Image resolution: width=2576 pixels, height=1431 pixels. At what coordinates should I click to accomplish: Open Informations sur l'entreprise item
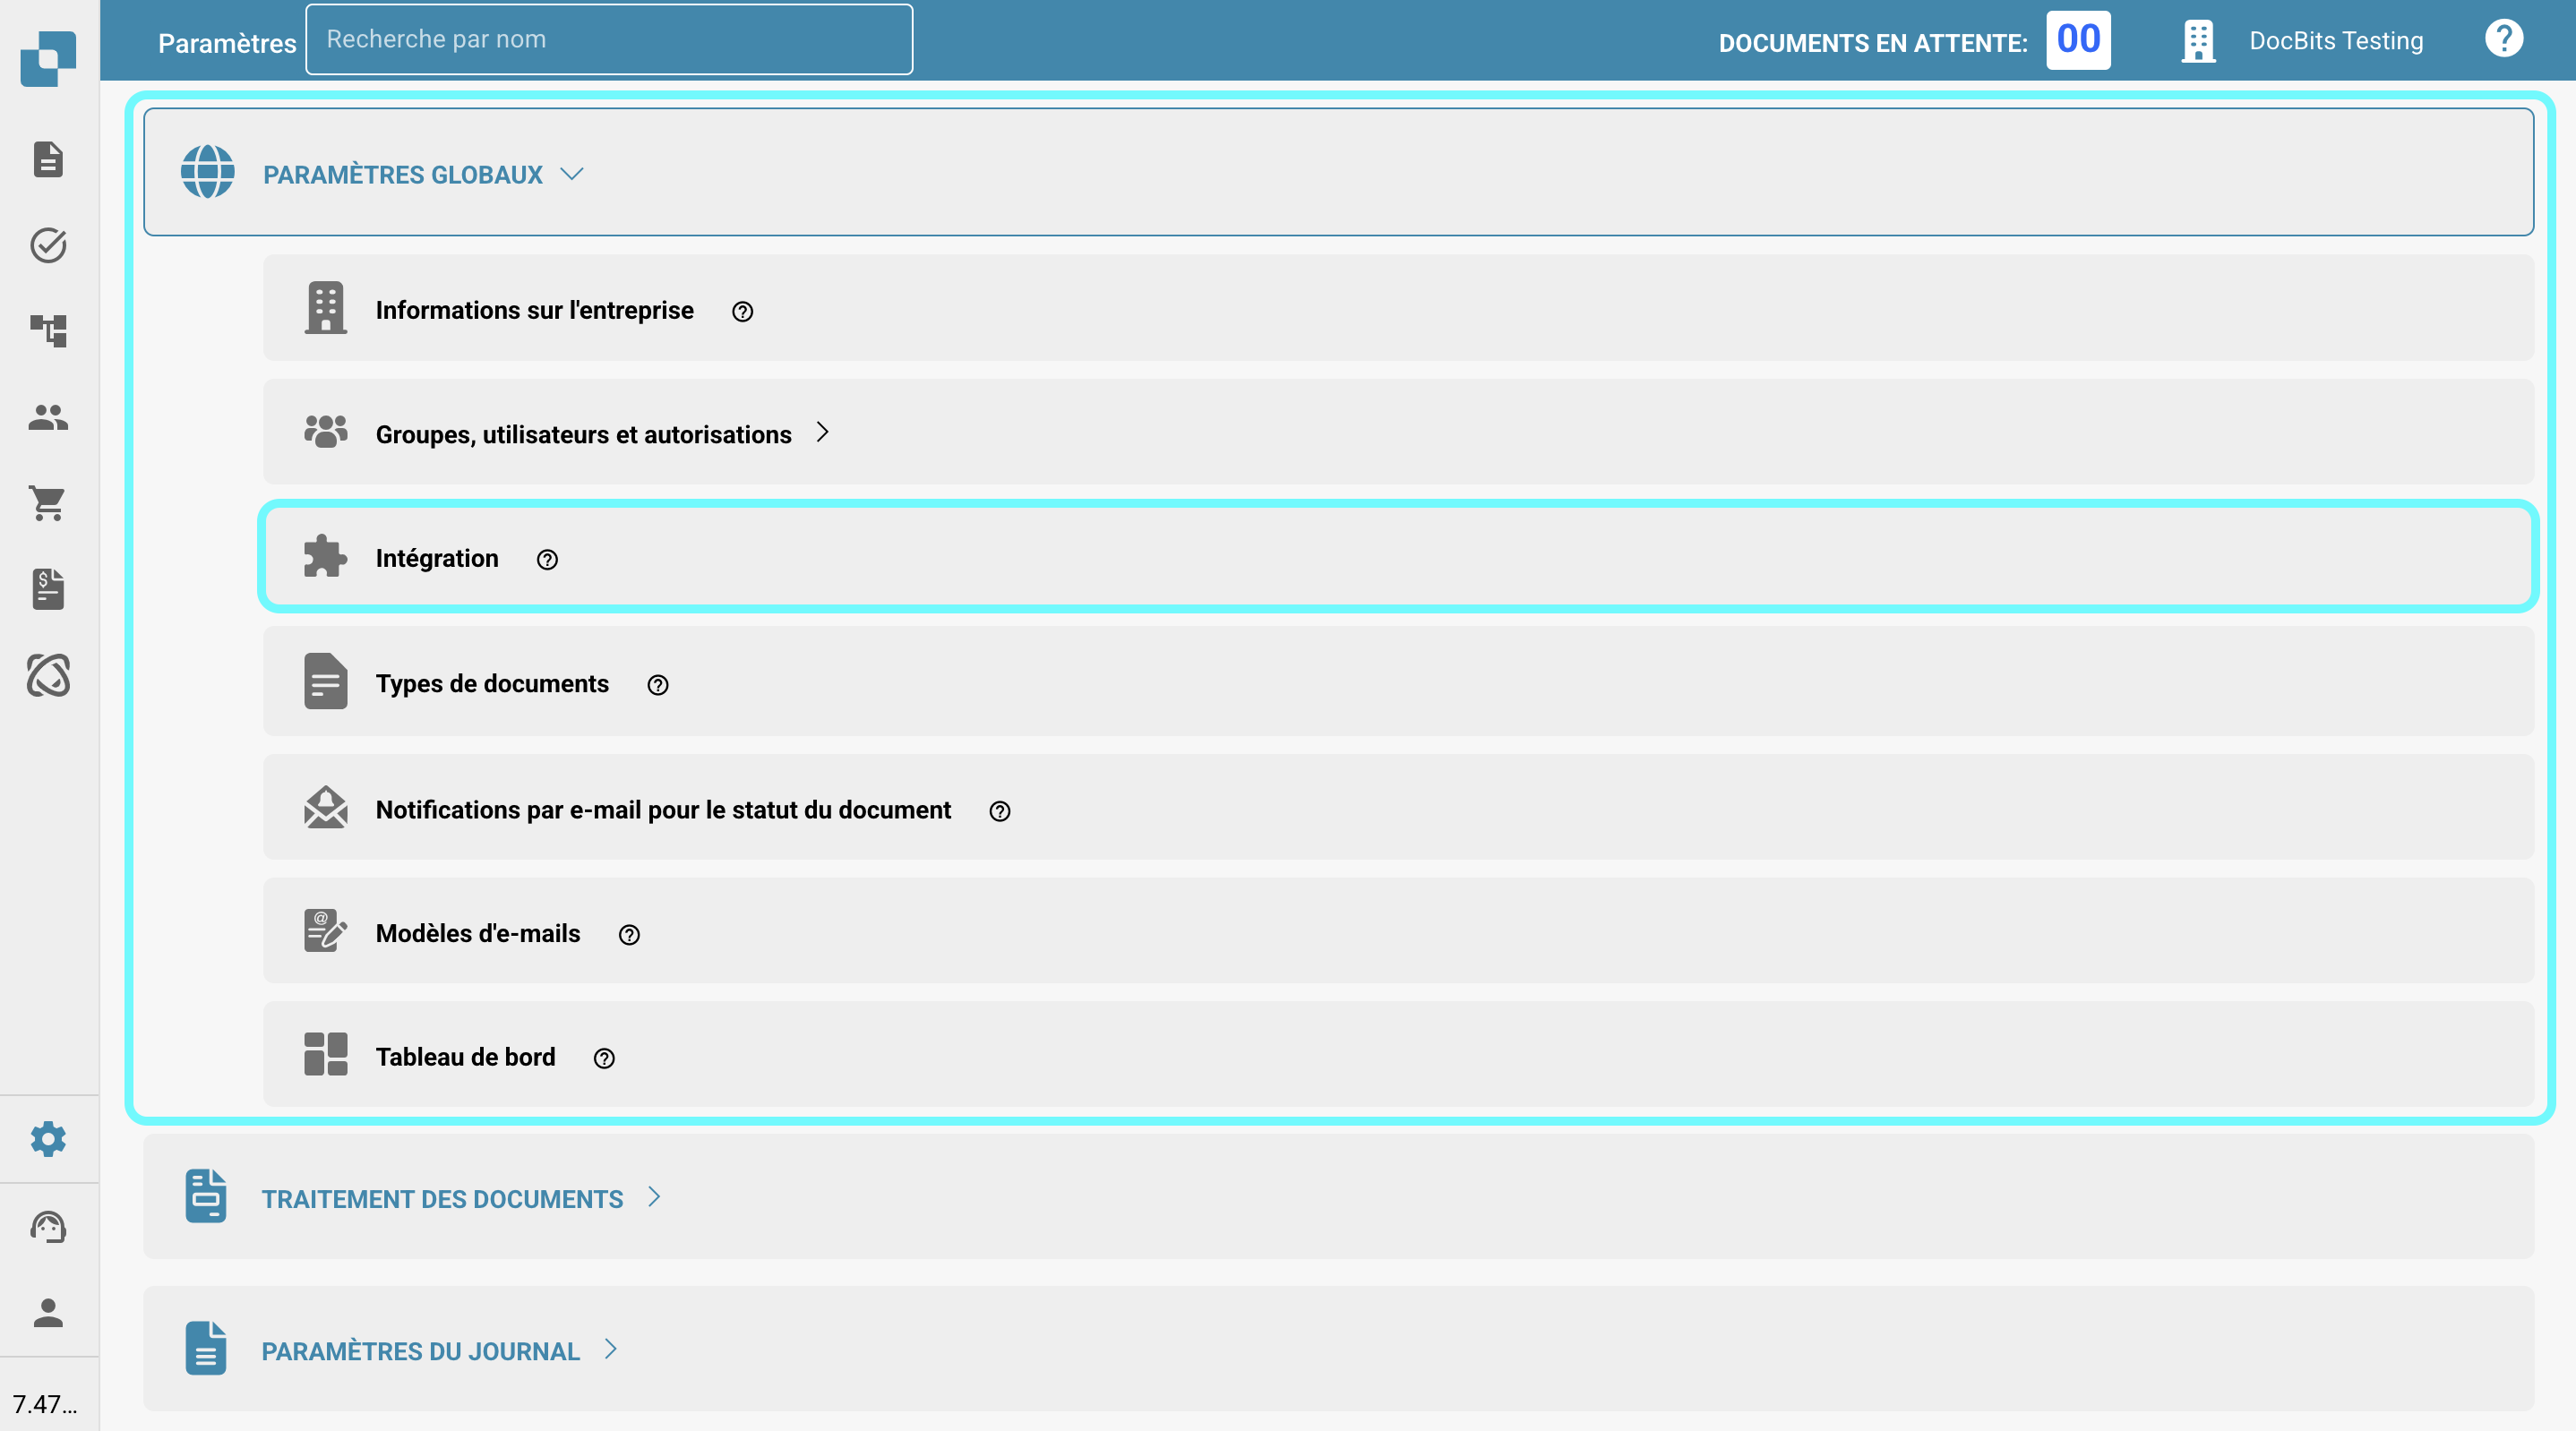[534, 310]
